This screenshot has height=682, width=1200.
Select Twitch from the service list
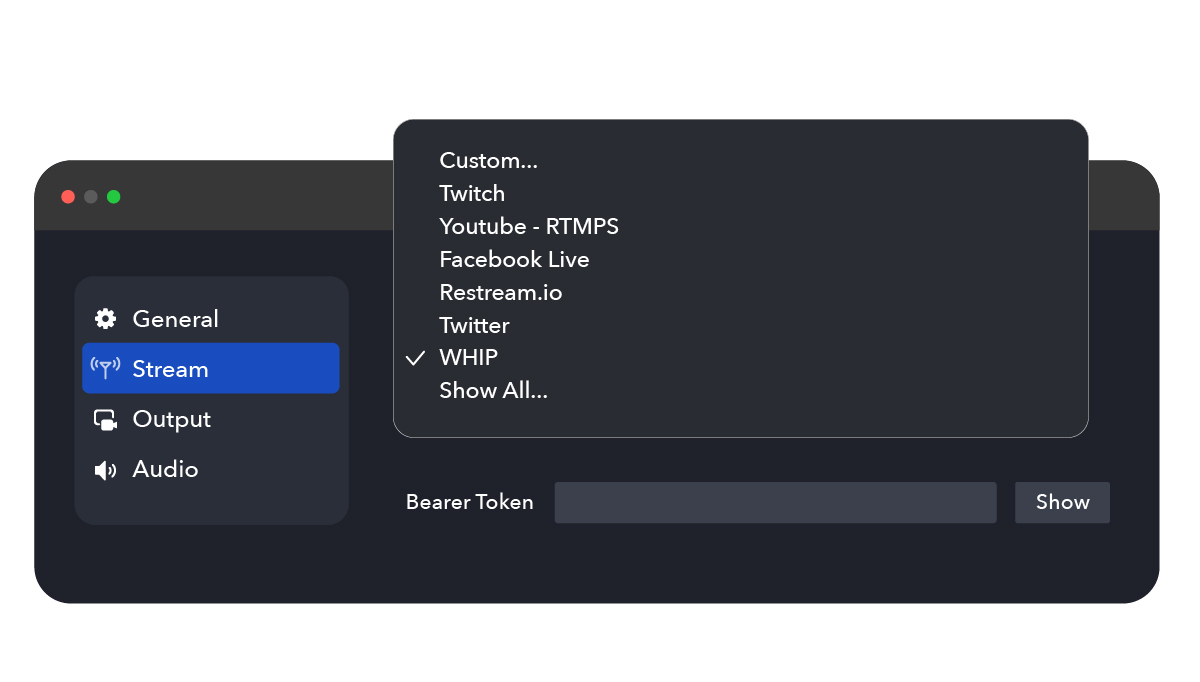click(x=472, y=193)
